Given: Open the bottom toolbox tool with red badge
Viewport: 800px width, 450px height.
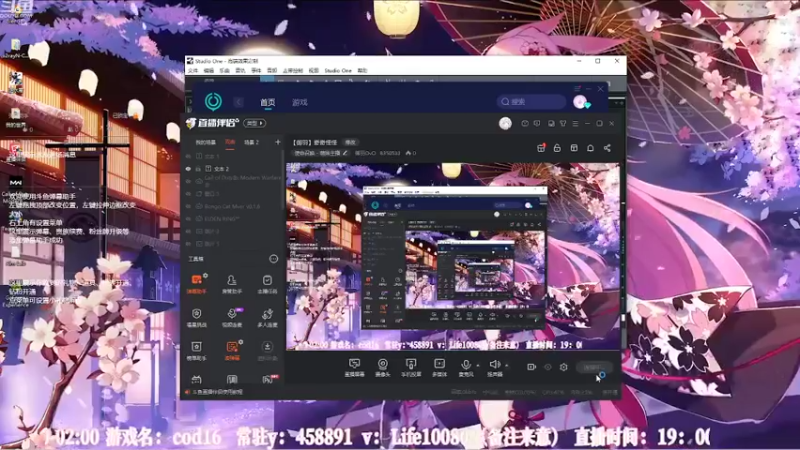Looking at the screenshot, I should click(x=268, y=379).
